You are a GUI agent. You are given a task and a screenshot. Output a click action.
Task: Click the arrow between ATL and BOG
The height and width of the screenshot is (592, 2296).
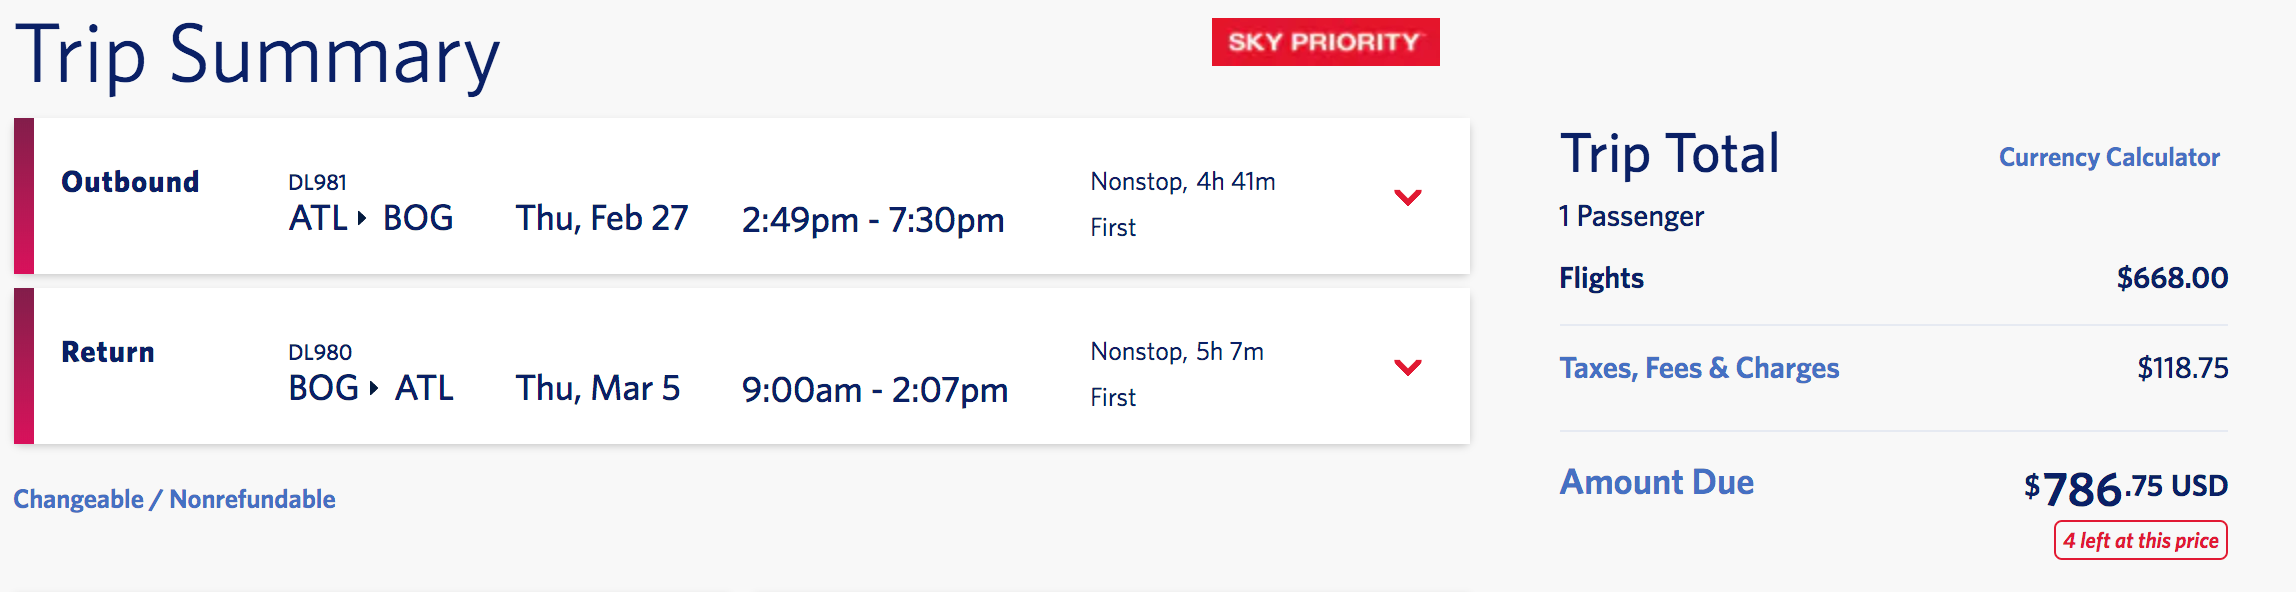[x=362, y=218]
